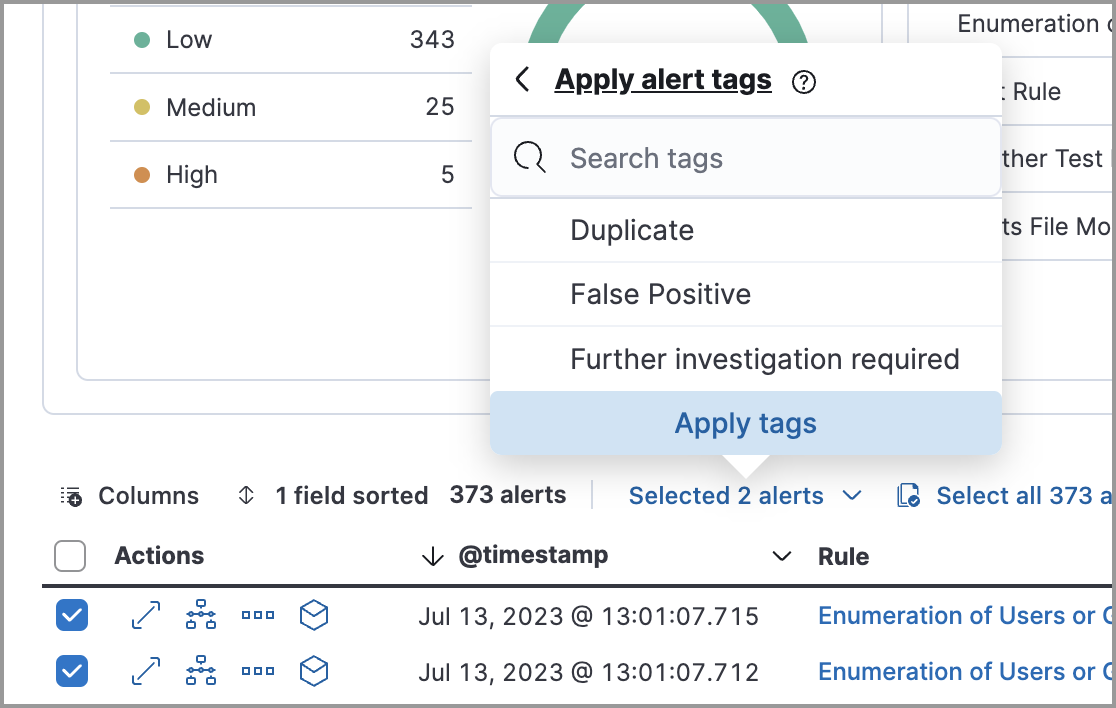Screen dimensions: 1116x708
Task: Click the timestamp descending sort arrow
Action: click(432, 555)
